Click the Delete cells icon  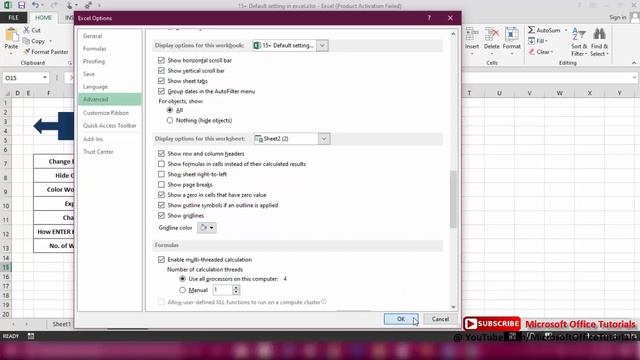(492, 34)
